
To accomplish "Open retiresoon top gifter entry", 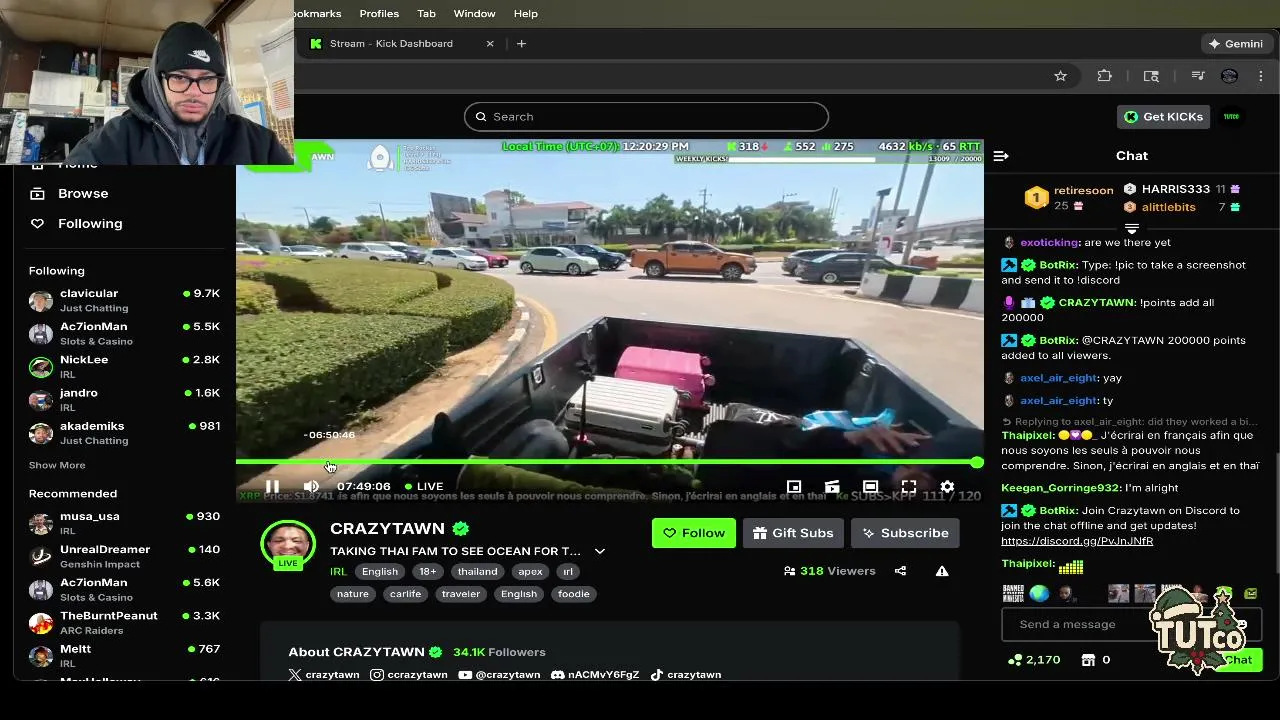I will click(x=1069, y=197).
